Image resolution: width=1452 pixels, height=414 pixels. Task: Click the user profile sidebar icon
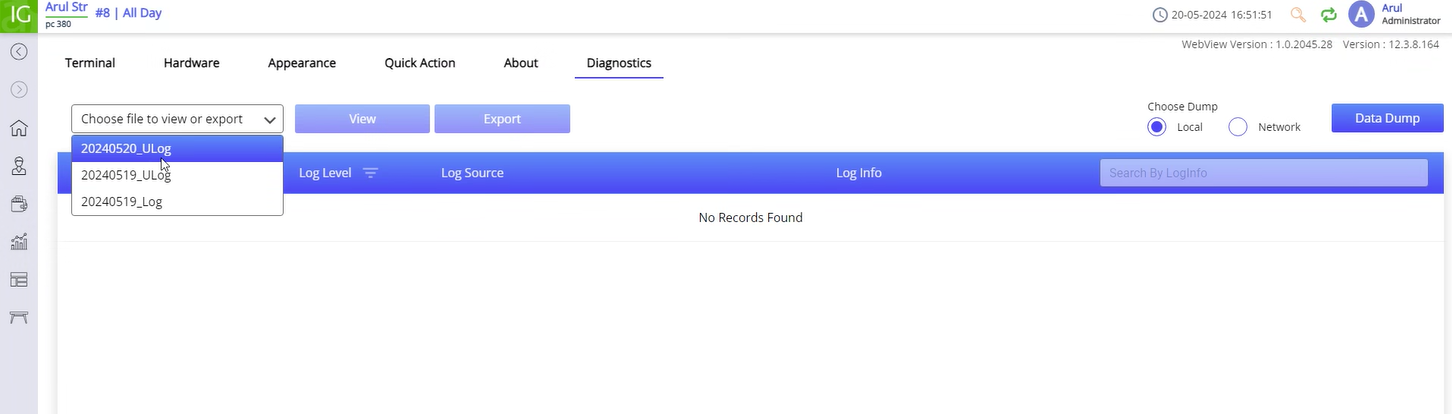point(18,166)
